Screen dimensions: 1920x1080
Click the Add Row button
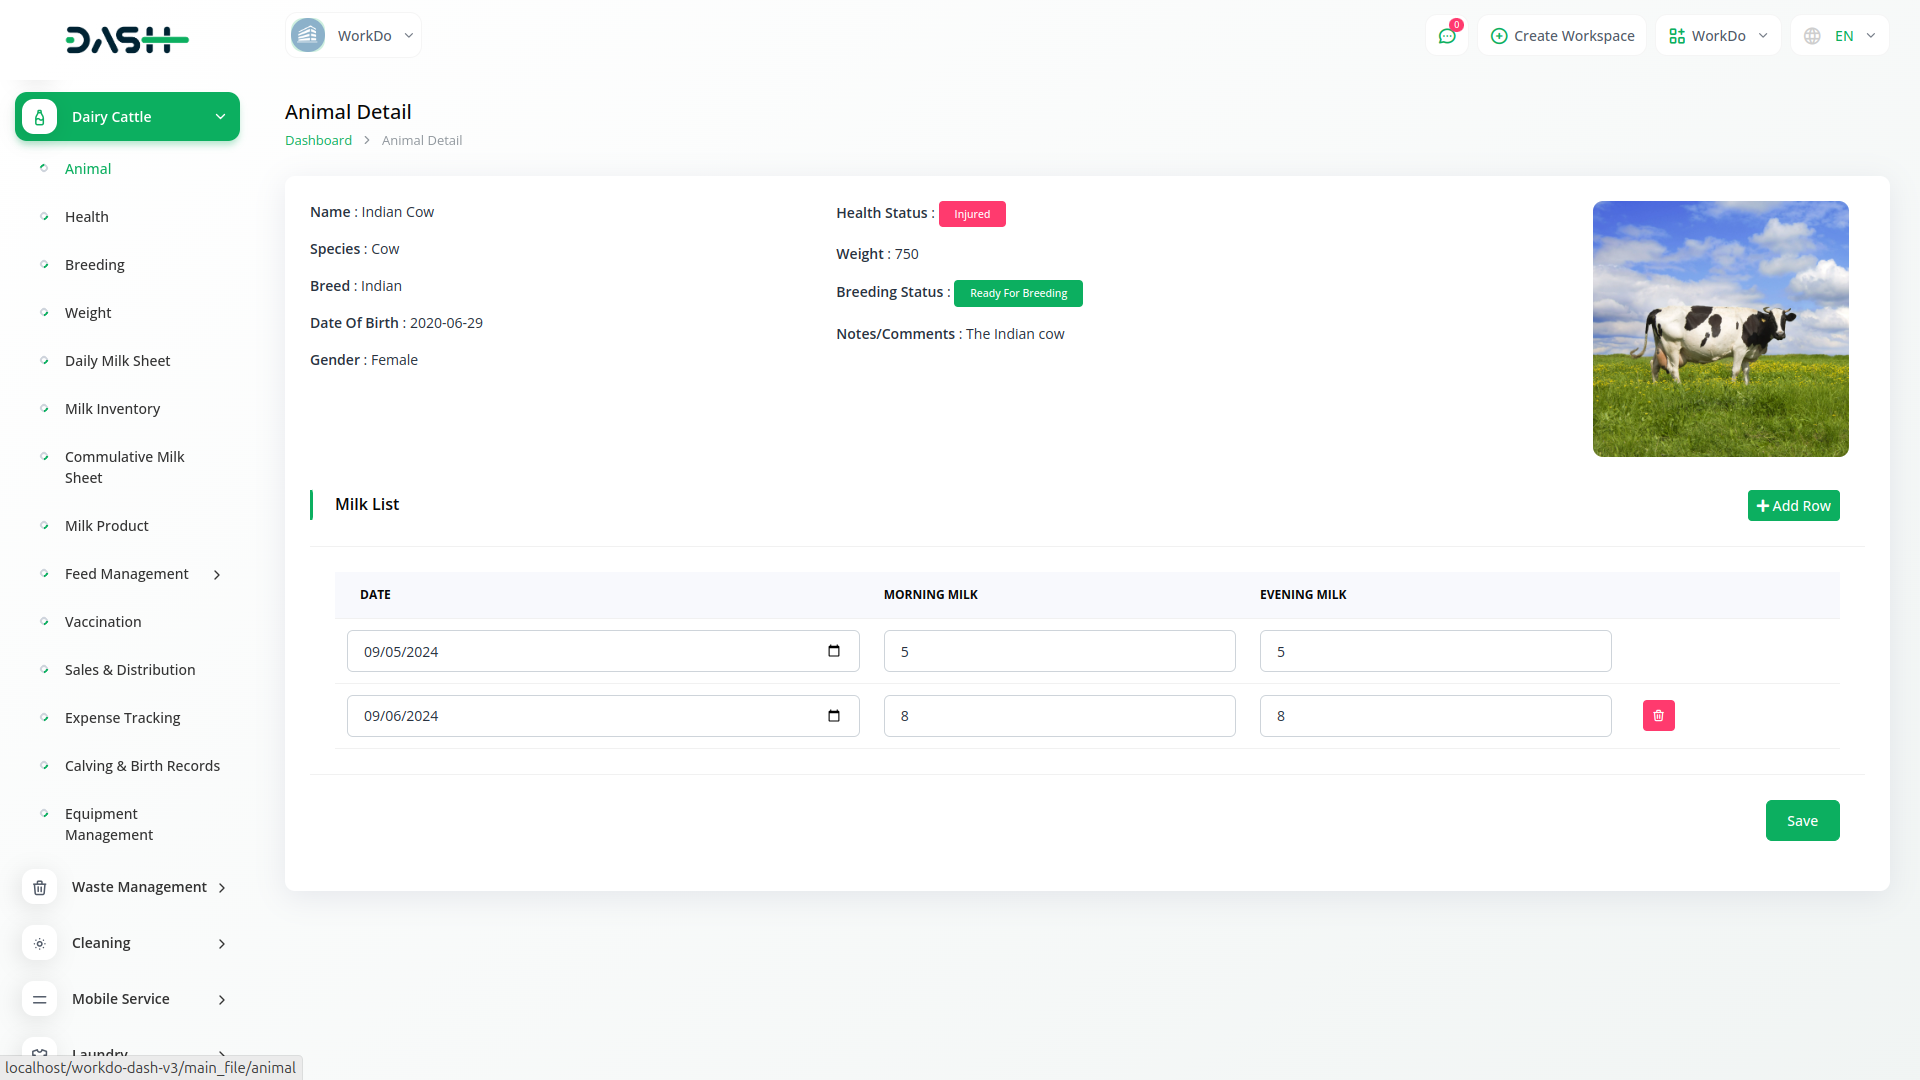click(x=1793, y=506)
